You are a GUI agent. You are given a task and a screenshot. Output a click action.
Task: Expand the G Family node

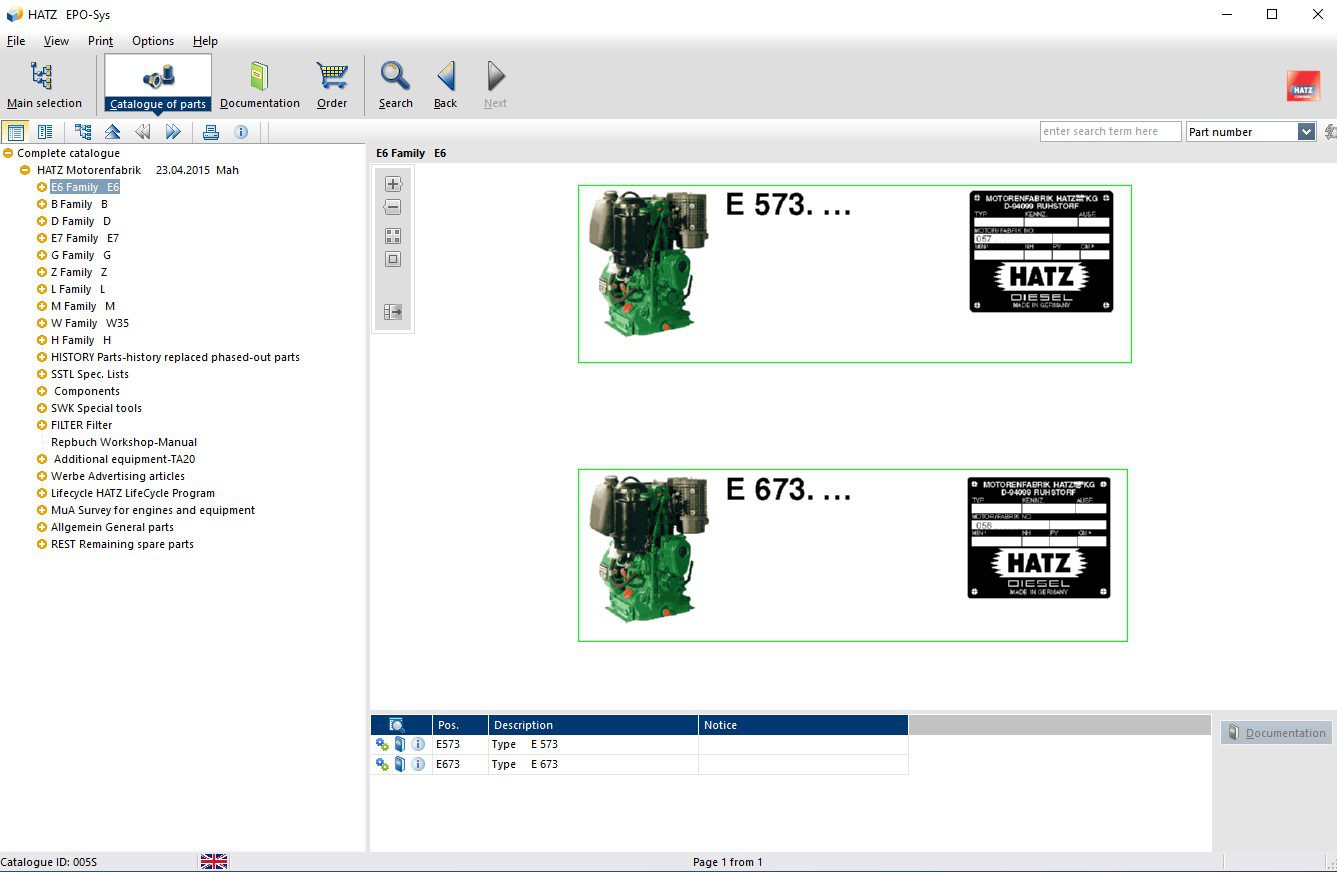pyautogui.click(x=42, y=255)
